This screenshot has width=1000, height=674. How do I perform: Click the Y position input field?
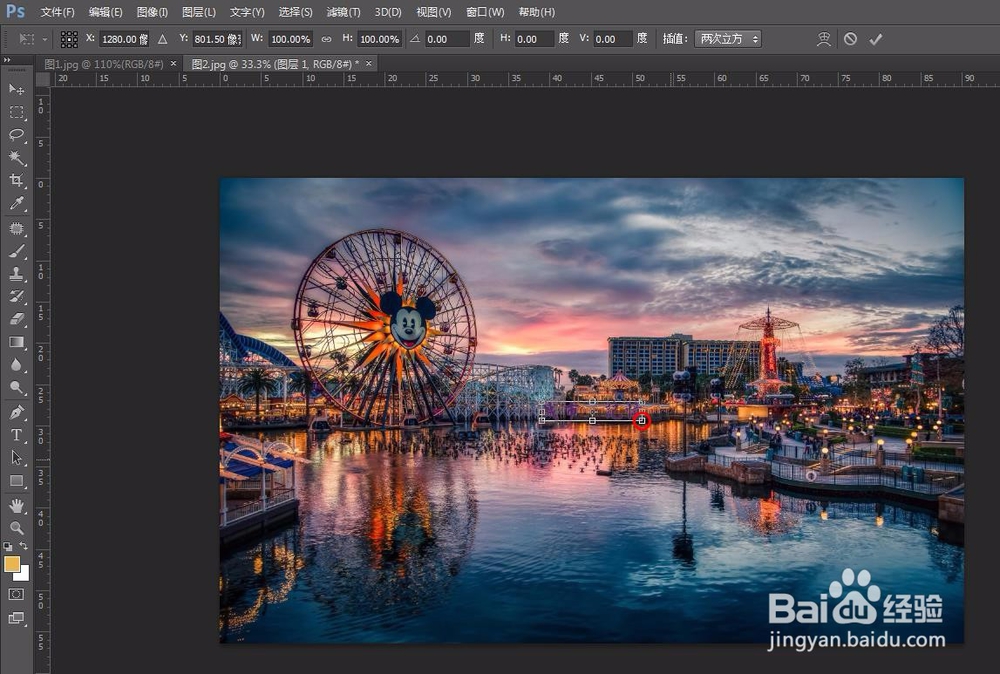pyautogui.click(x=217, y=40)
